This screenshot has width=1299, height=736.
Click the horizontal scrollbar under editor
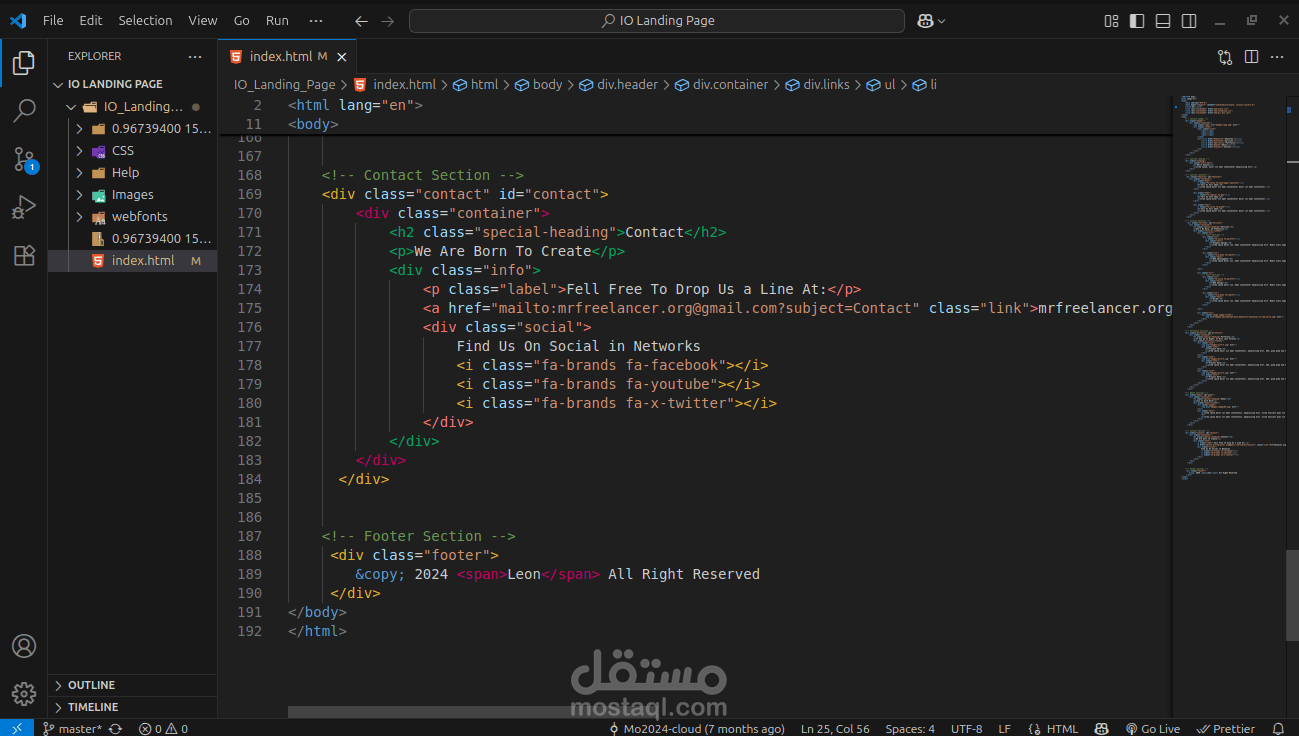(430, 712)
